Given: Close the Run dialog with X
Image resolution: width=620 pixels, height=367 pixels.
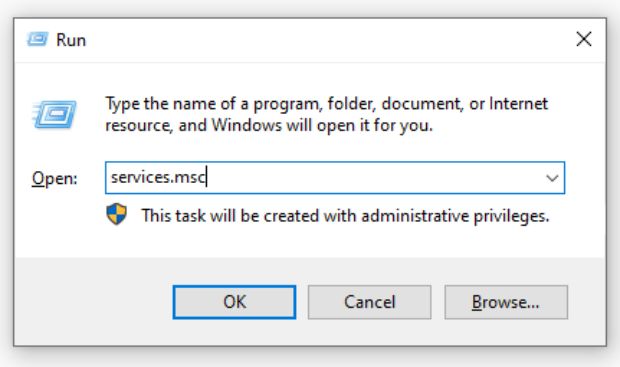Looking at the screenshot, I should pos(584,39).
